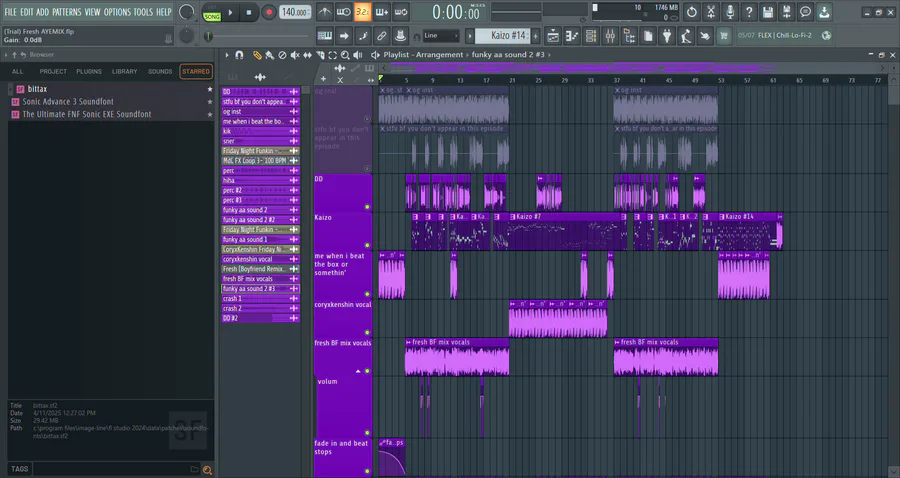Toggle multilink to controllers stamp icon

[400, 36]
